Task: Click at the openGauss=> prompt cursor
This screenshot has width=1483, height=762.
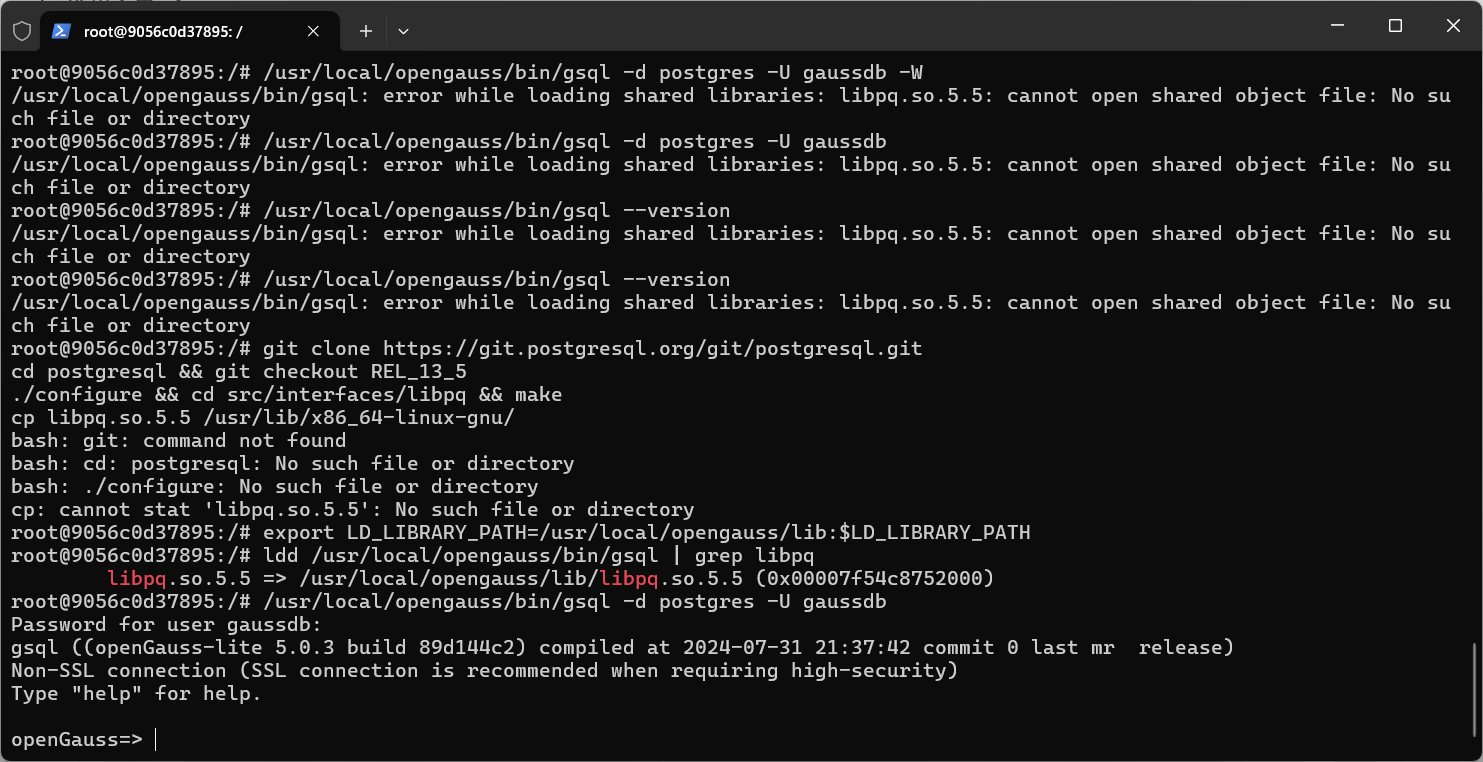Action: (x=157, y=739)
